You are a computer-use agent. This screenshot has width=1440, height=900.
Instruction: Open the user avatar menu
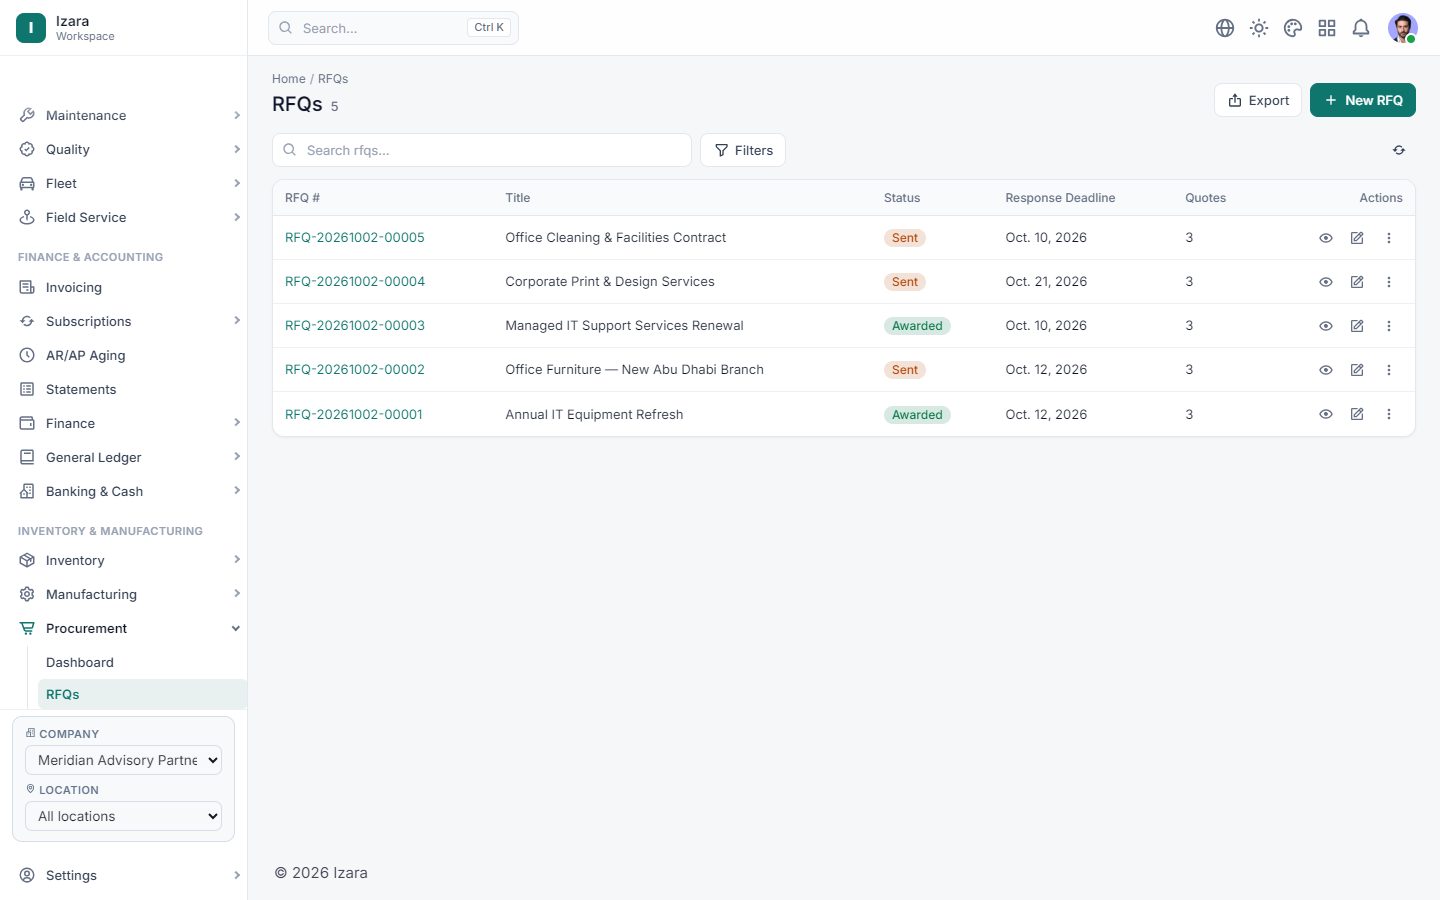pyautogui.click(x=1403, y=28)
